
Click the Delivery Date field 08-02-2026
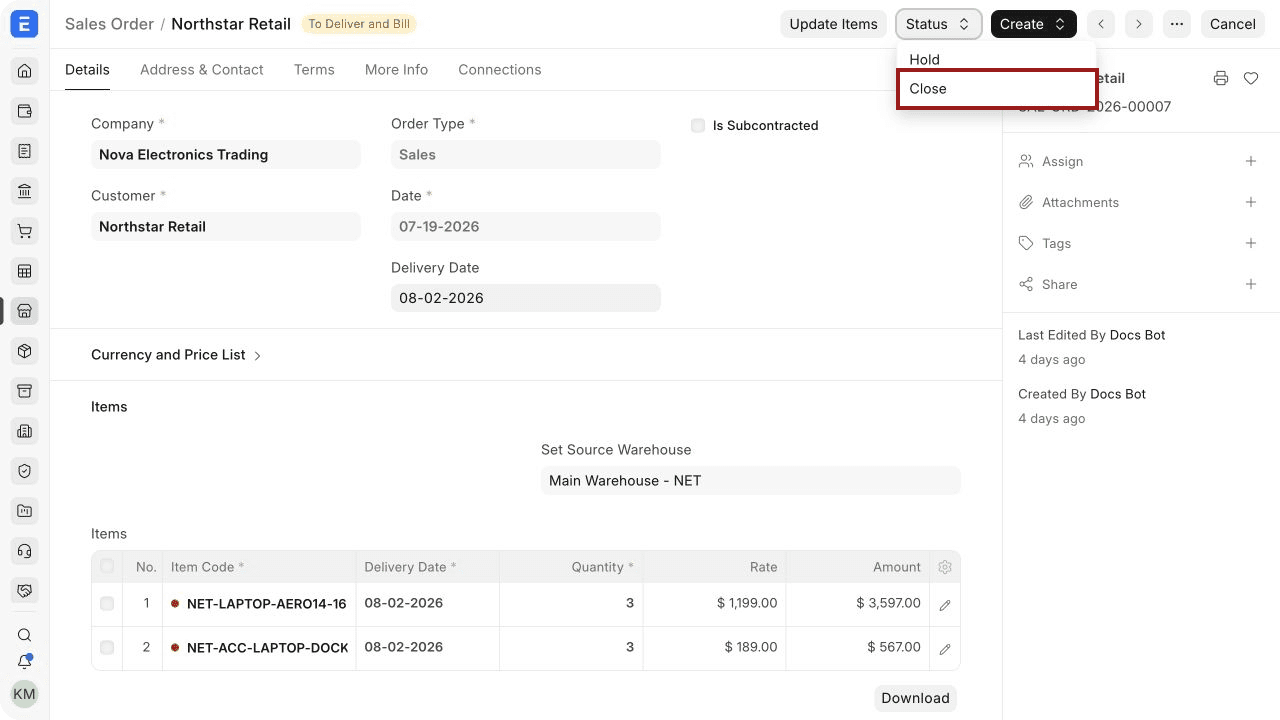(526, 298)
